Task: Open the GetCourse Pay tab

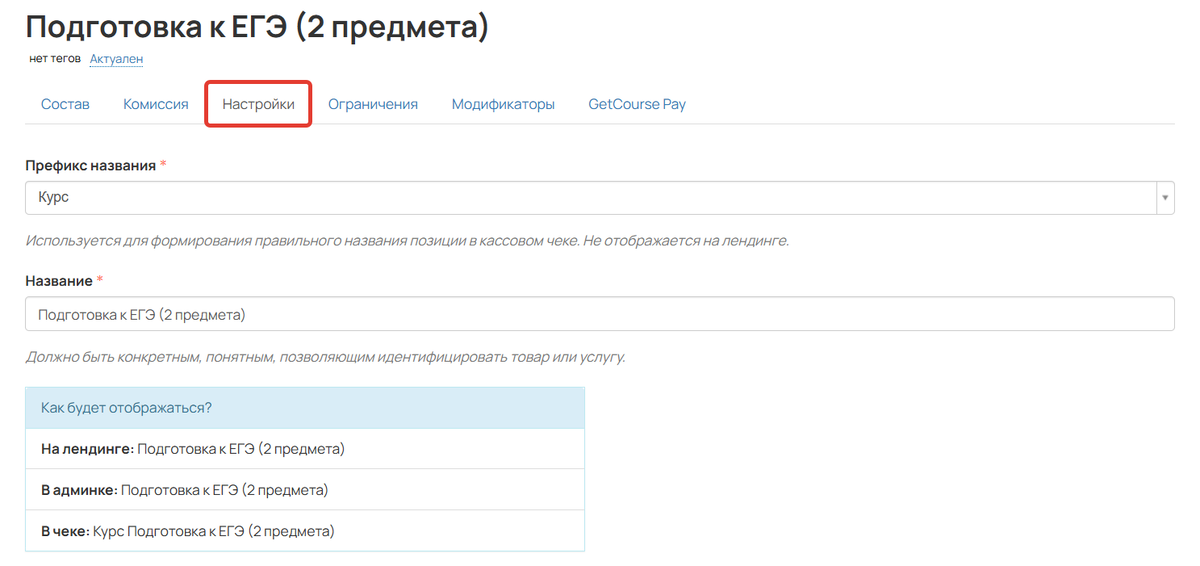Action: pyautogui.click(x=637, y=104)
